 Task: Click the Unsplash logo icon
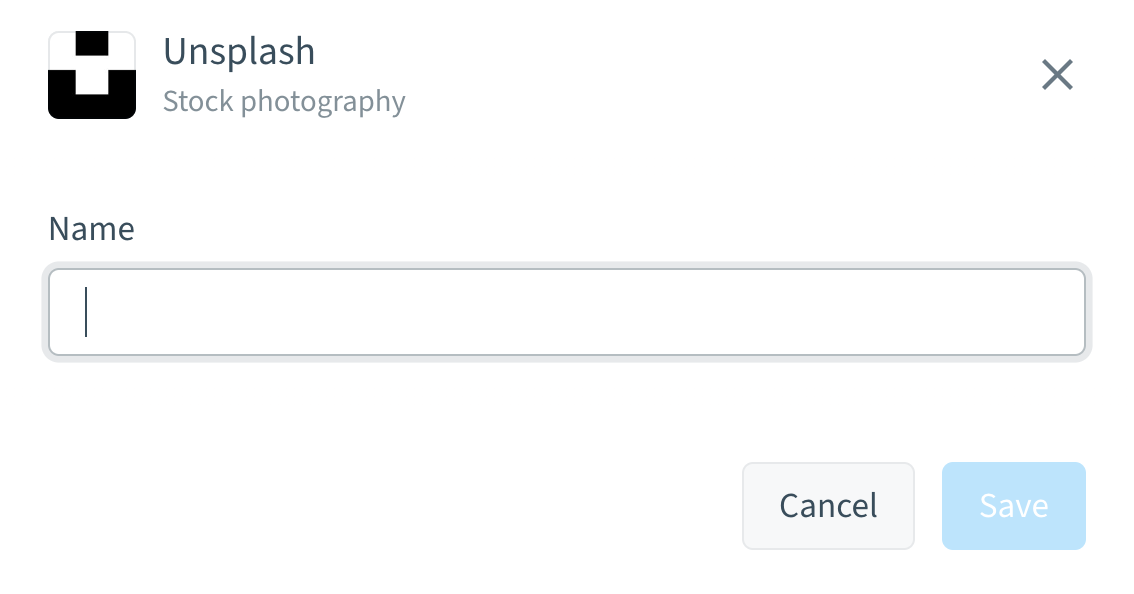pos(92,75)
